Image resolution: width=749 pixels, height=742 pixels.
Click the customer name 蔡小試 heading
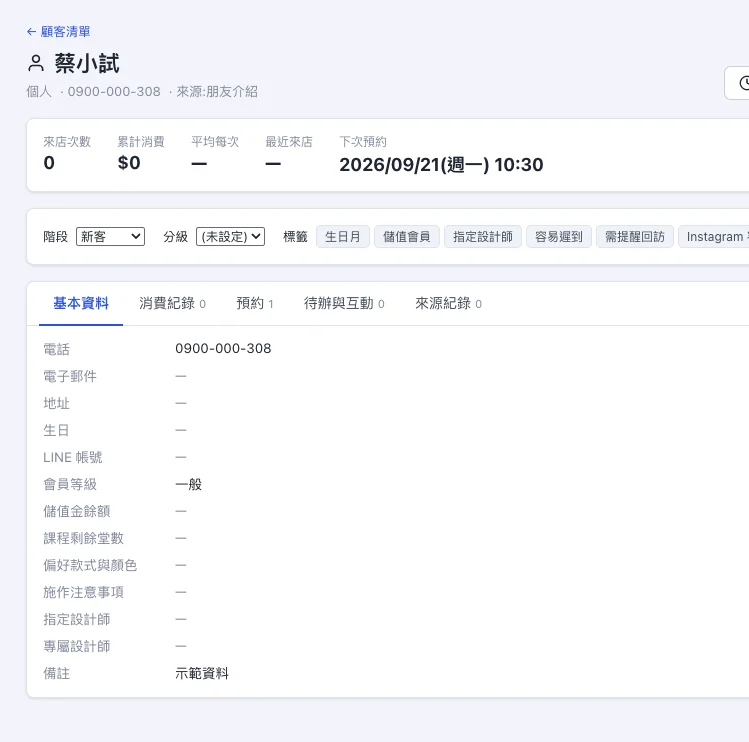tap(86, 64)
